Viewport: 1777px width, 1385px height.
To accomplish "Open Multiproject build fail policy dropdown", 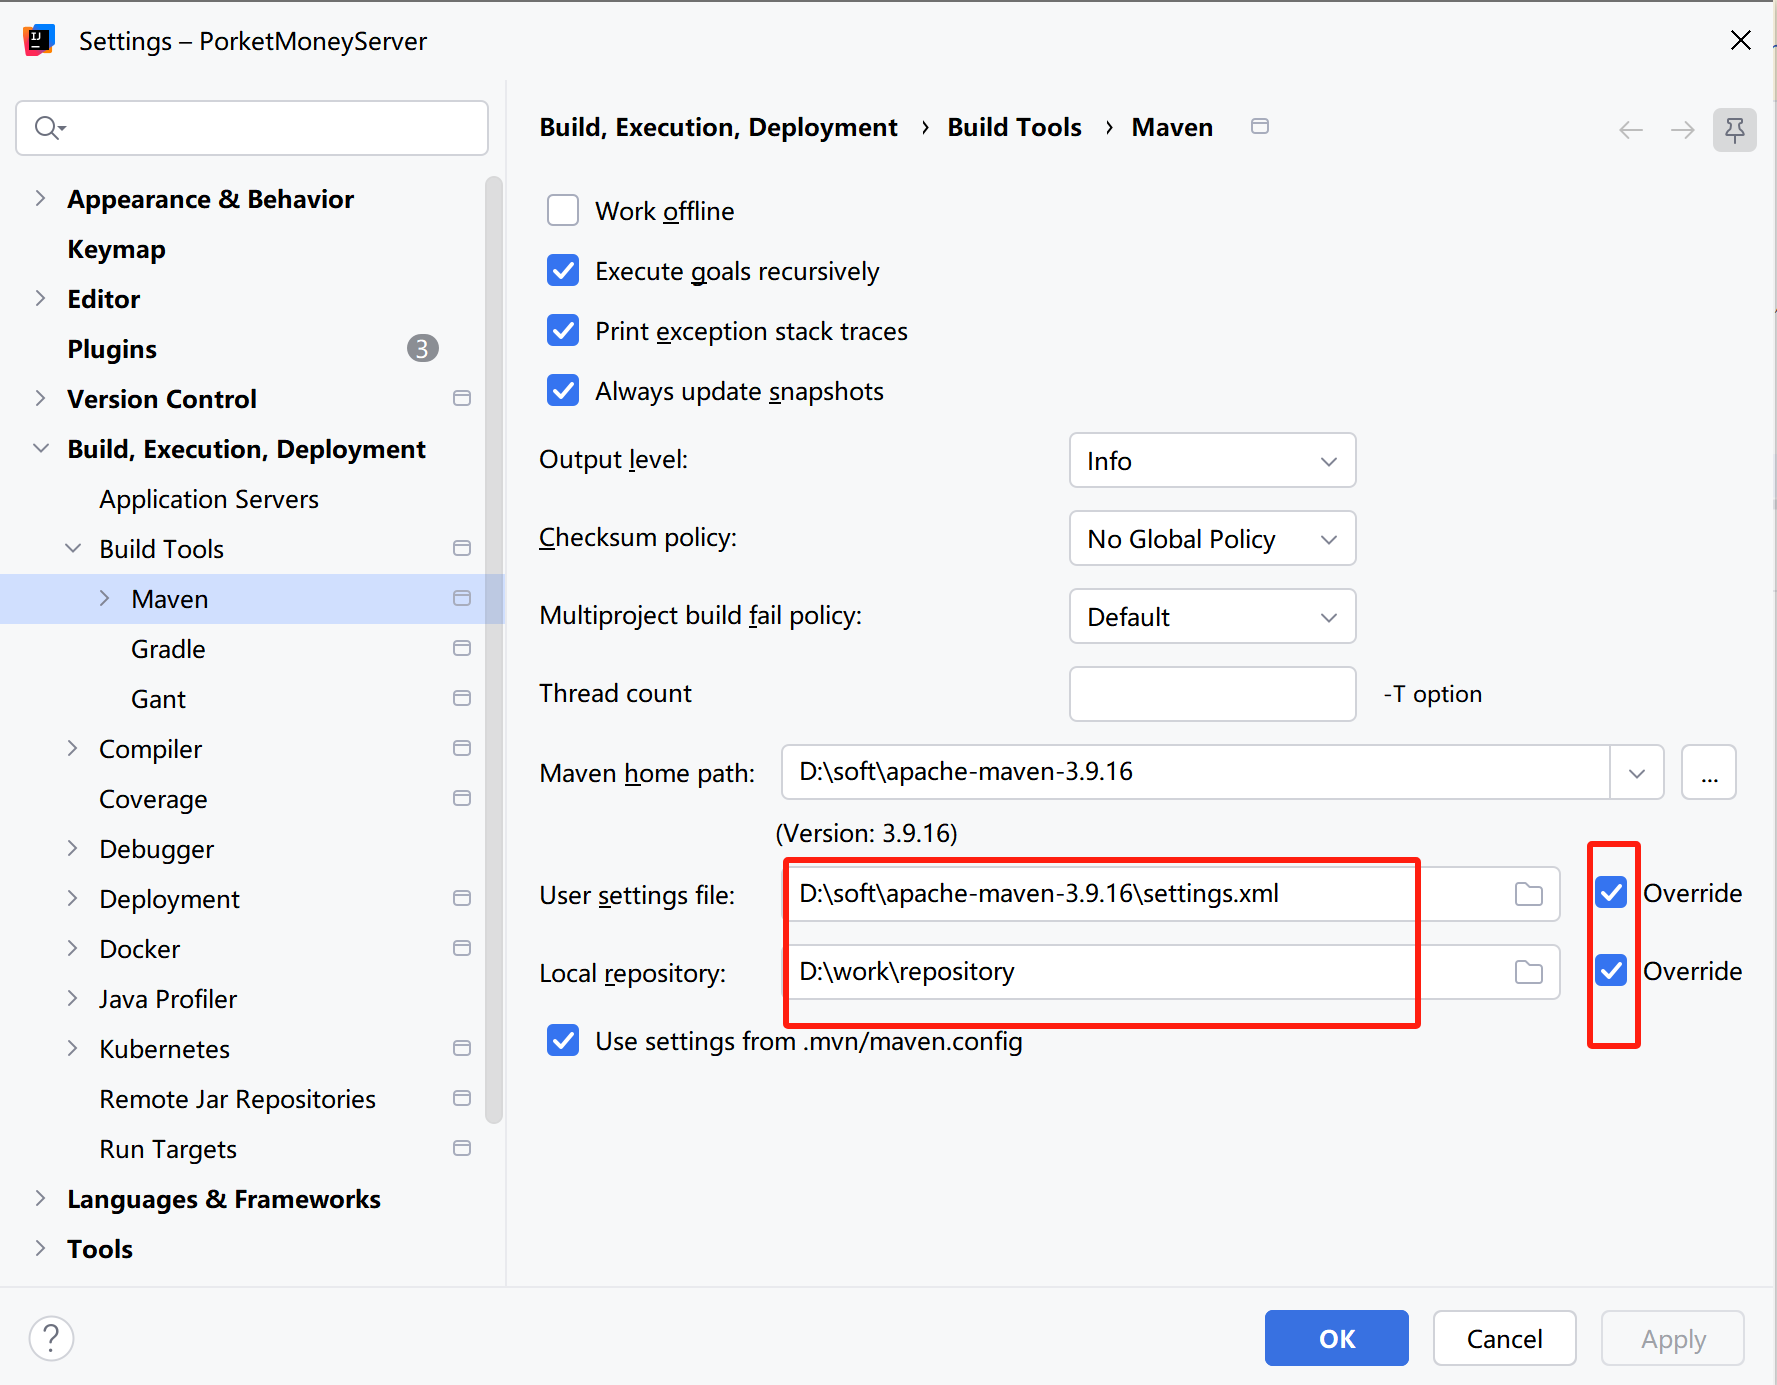I will (x=1212, y=616).
